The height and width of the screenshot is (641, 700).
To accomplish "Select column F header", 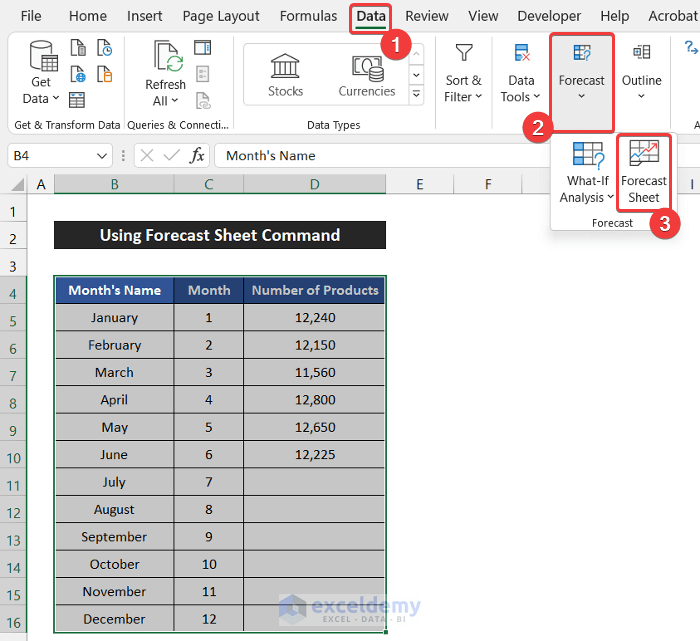I will coord(488,184).
